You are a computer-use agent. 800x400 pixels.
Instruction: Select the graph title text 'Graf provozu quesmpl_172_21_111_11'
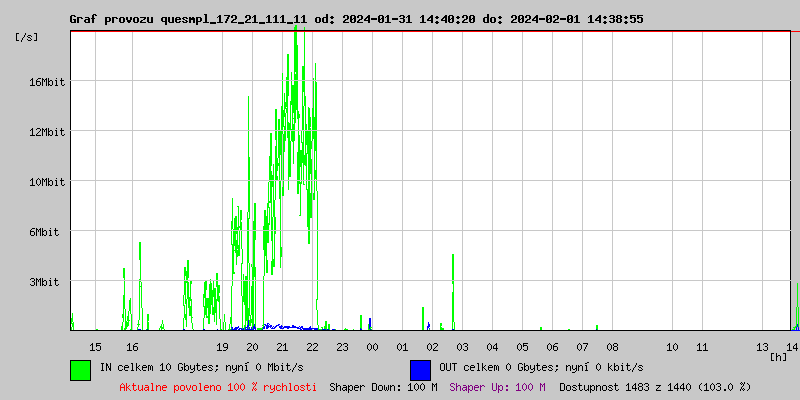(188, 19)
